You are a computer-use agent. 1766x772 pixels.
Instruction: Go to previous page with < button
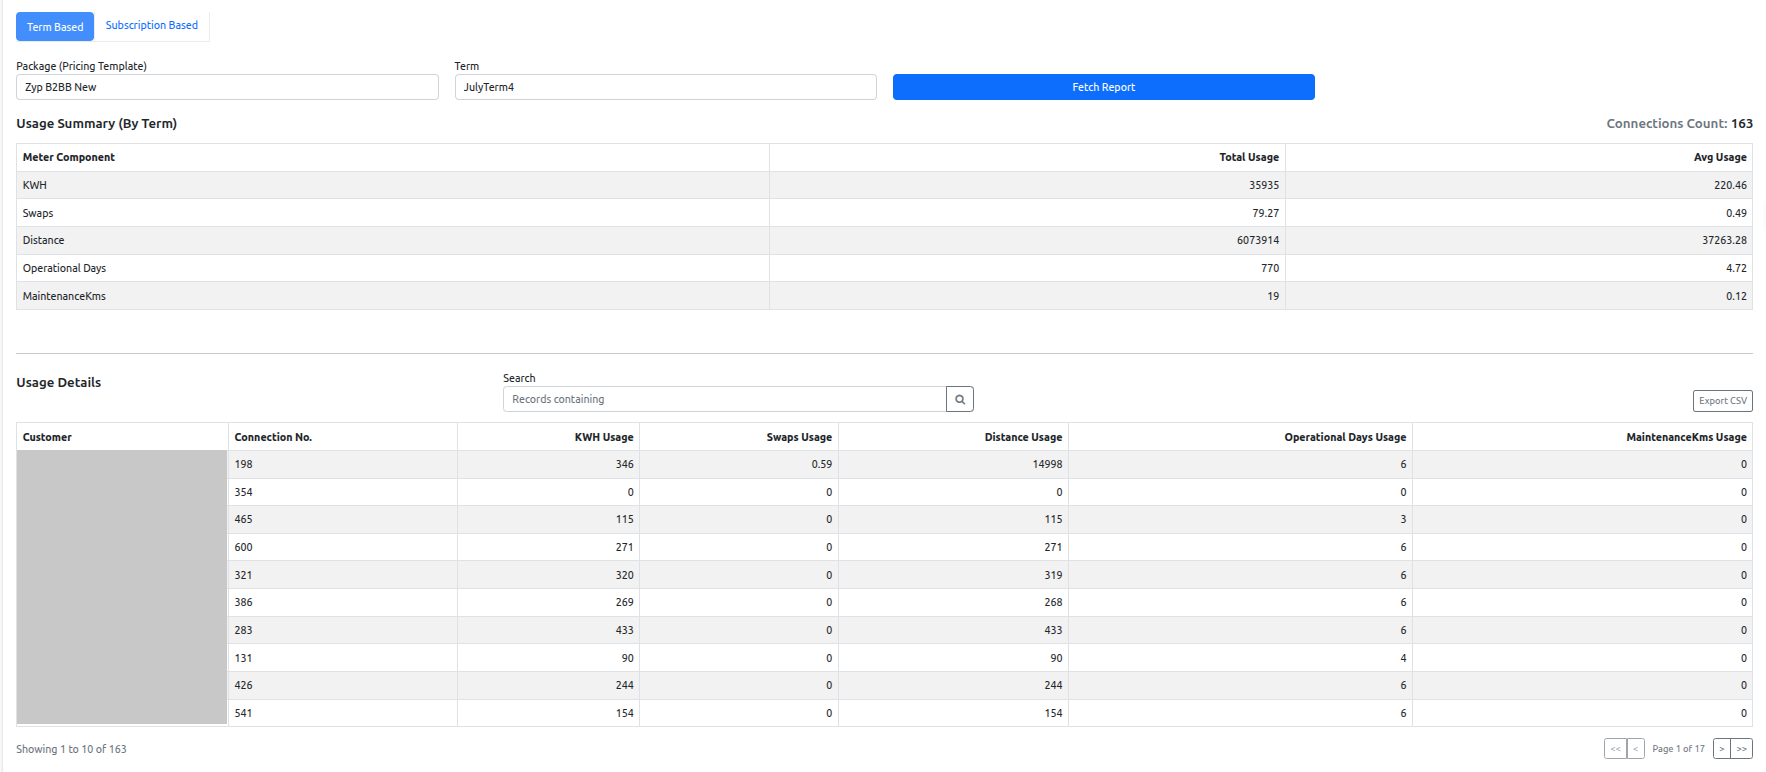click(1636, 748)
